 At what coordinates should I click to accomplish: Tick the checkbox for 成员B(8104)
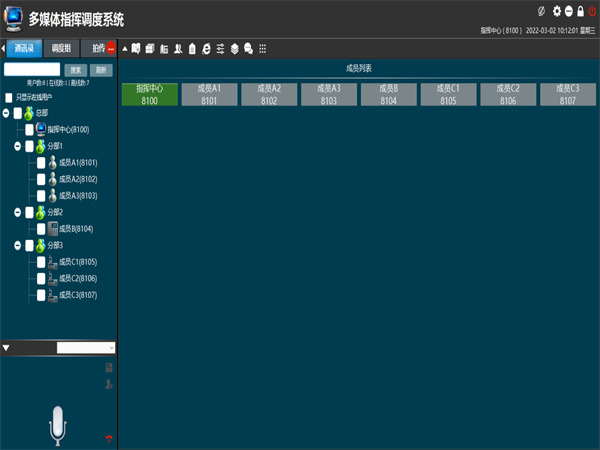coord(42,229)
